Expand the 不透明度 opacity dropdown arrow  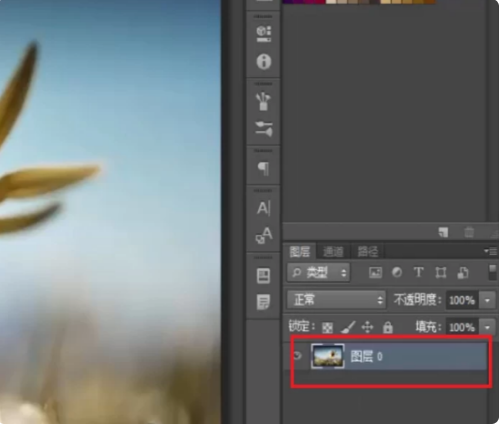pos(487,300)
